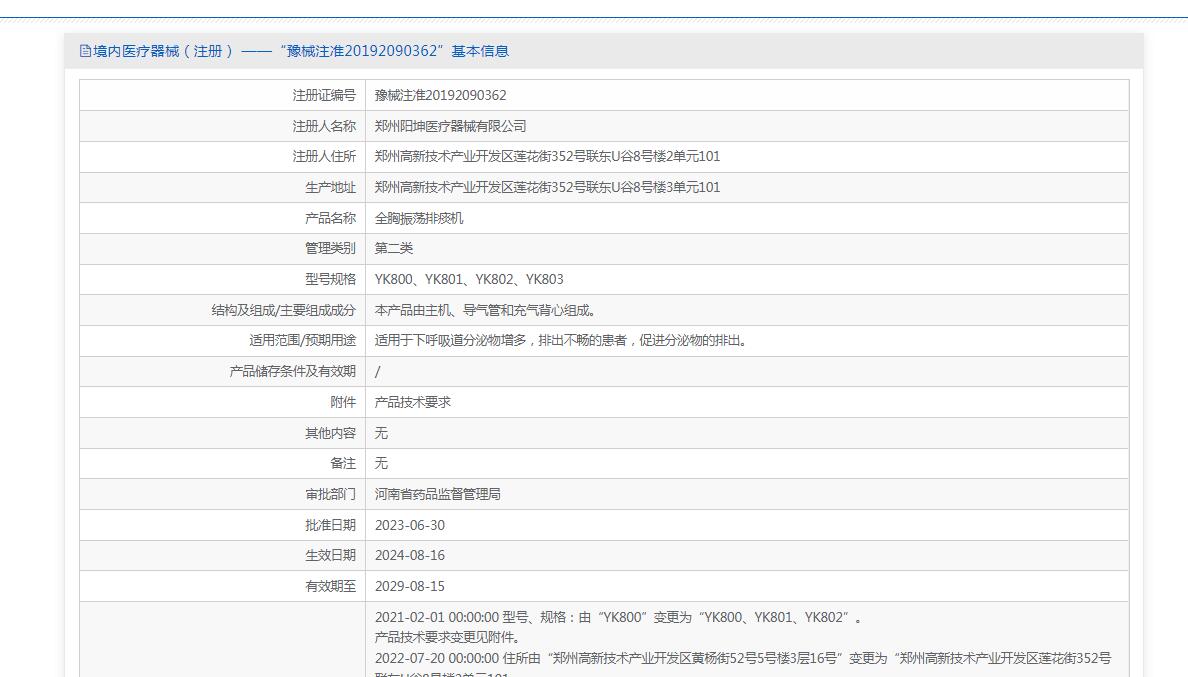Select production address ending 8号楼3单元101
This screenshot has width=1188, height=677.
coord(547,188)
